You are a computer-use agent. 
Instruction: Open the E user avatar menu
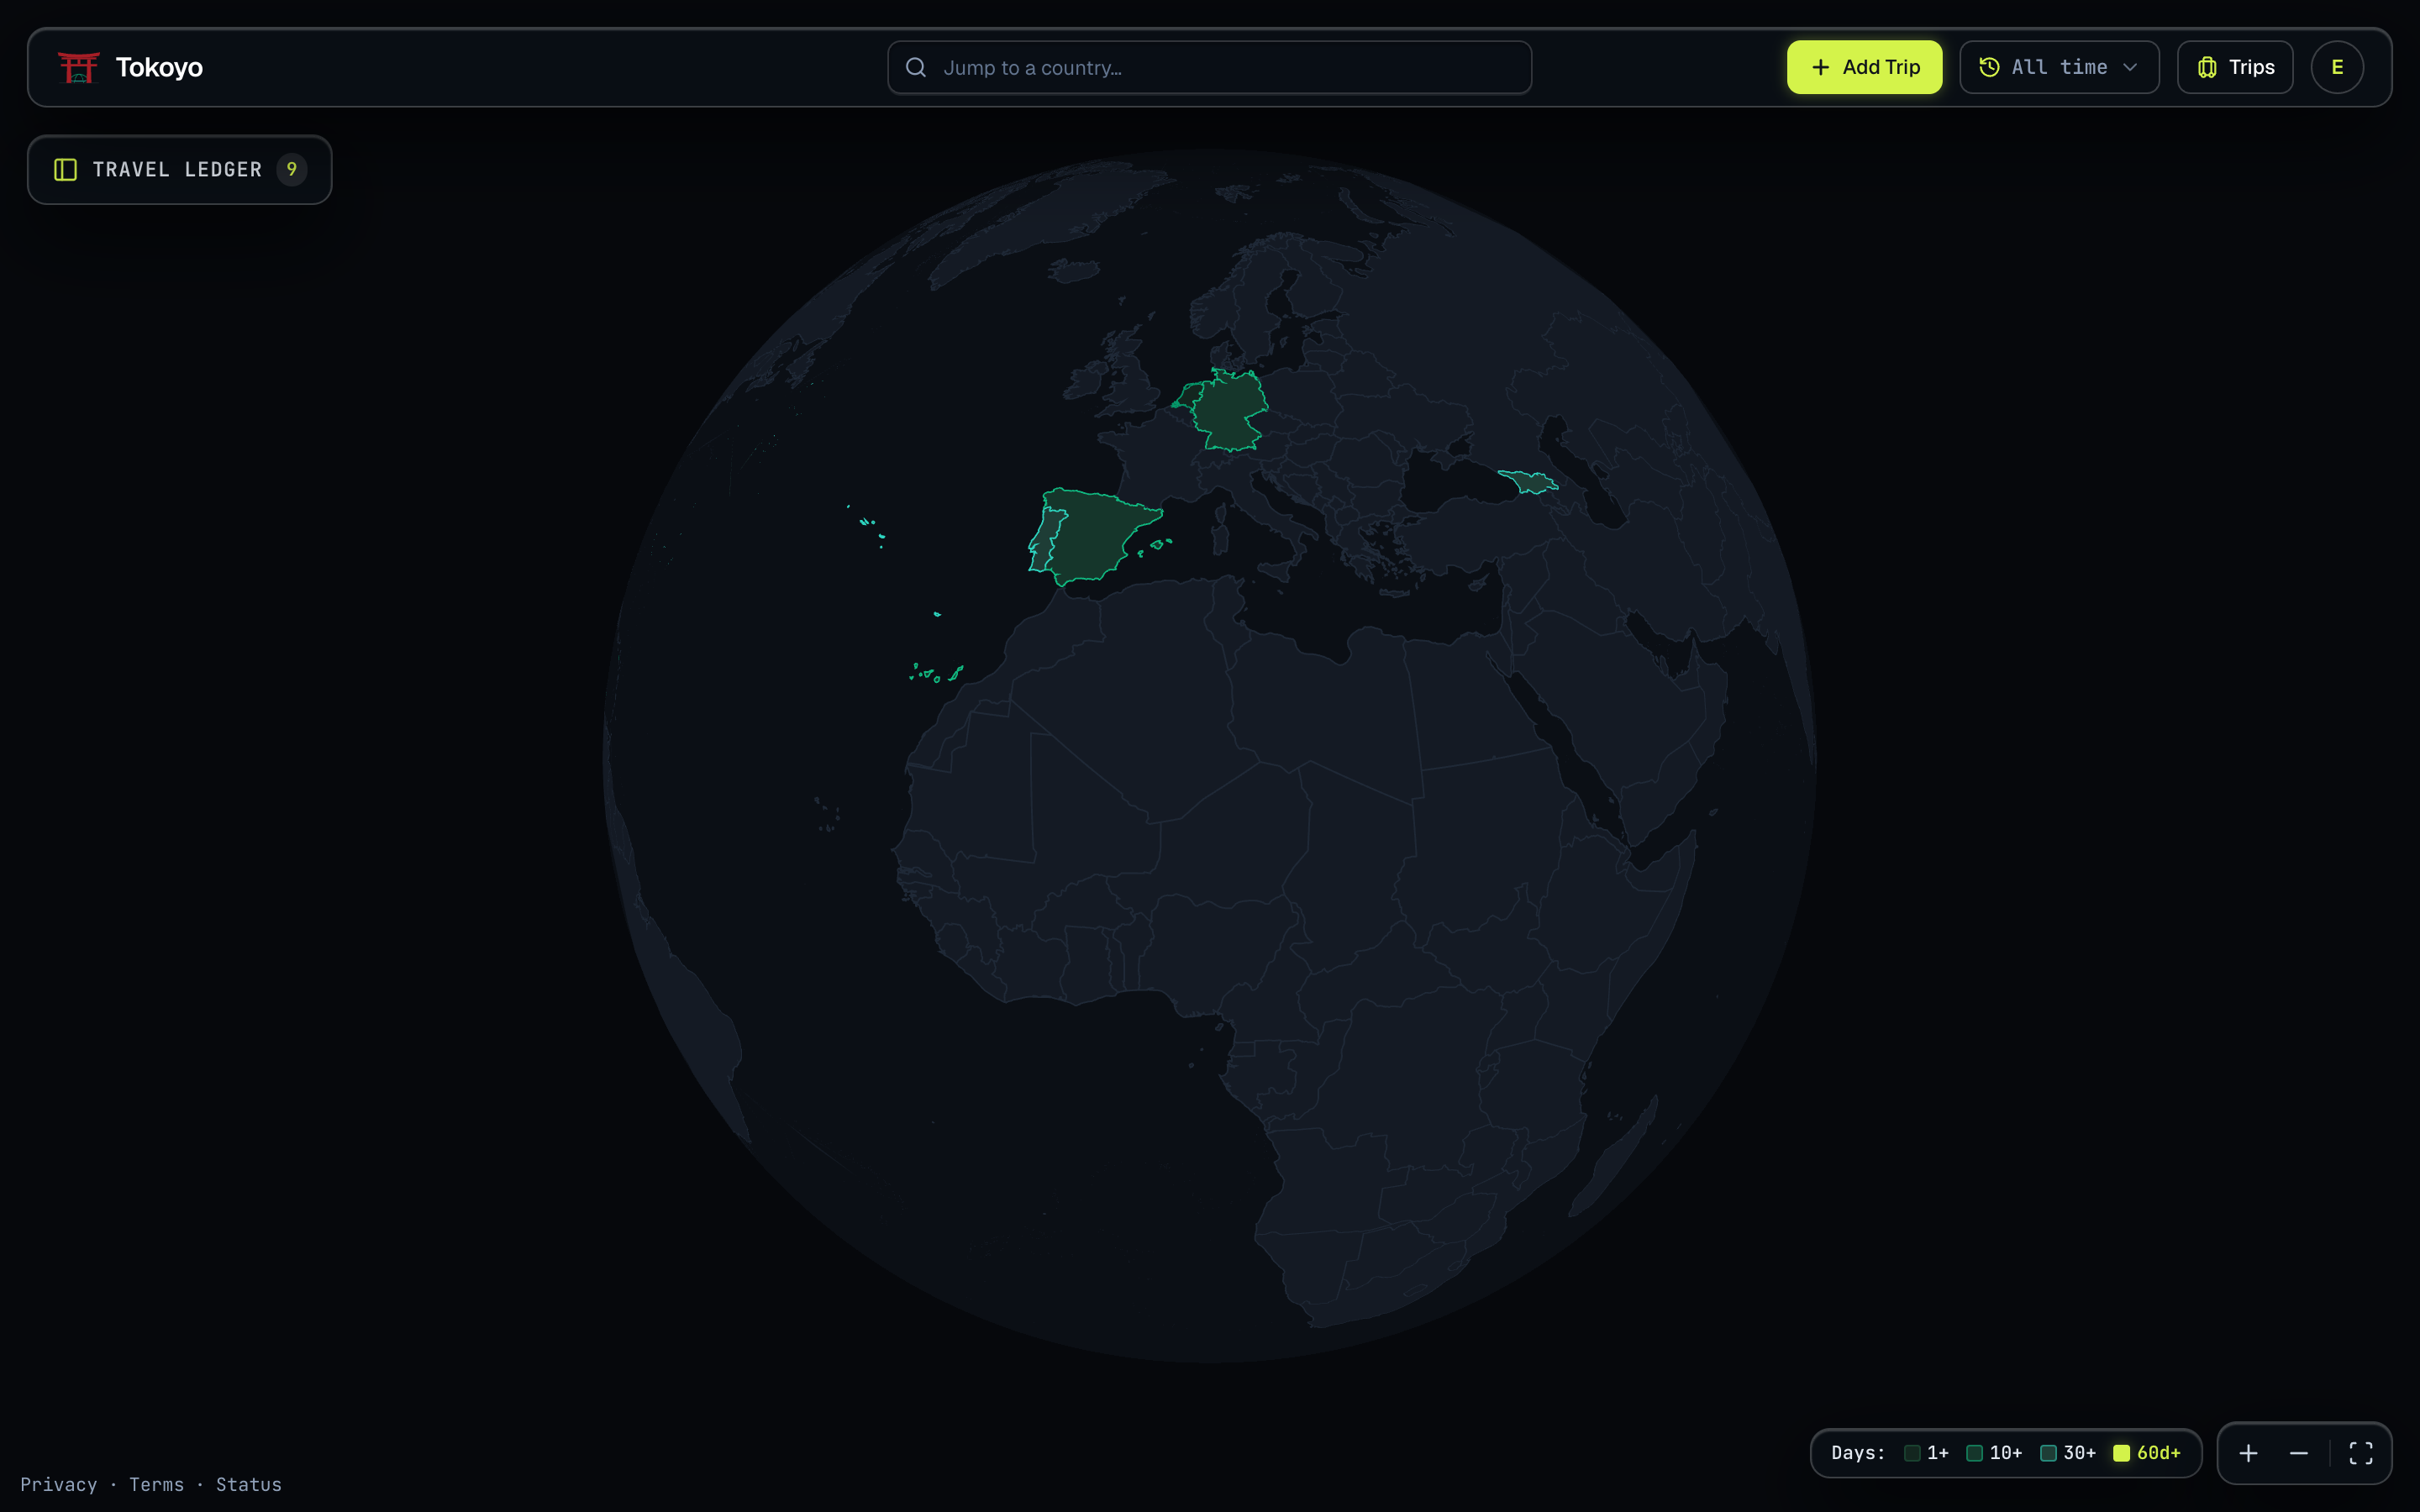pos(2337,67)
